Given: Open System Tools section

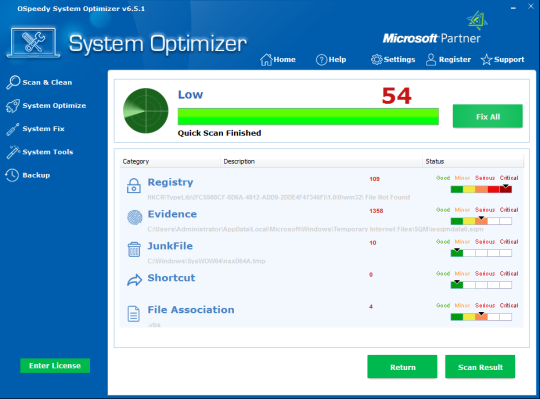Looking at the screenshot, I should coord(40,152).
